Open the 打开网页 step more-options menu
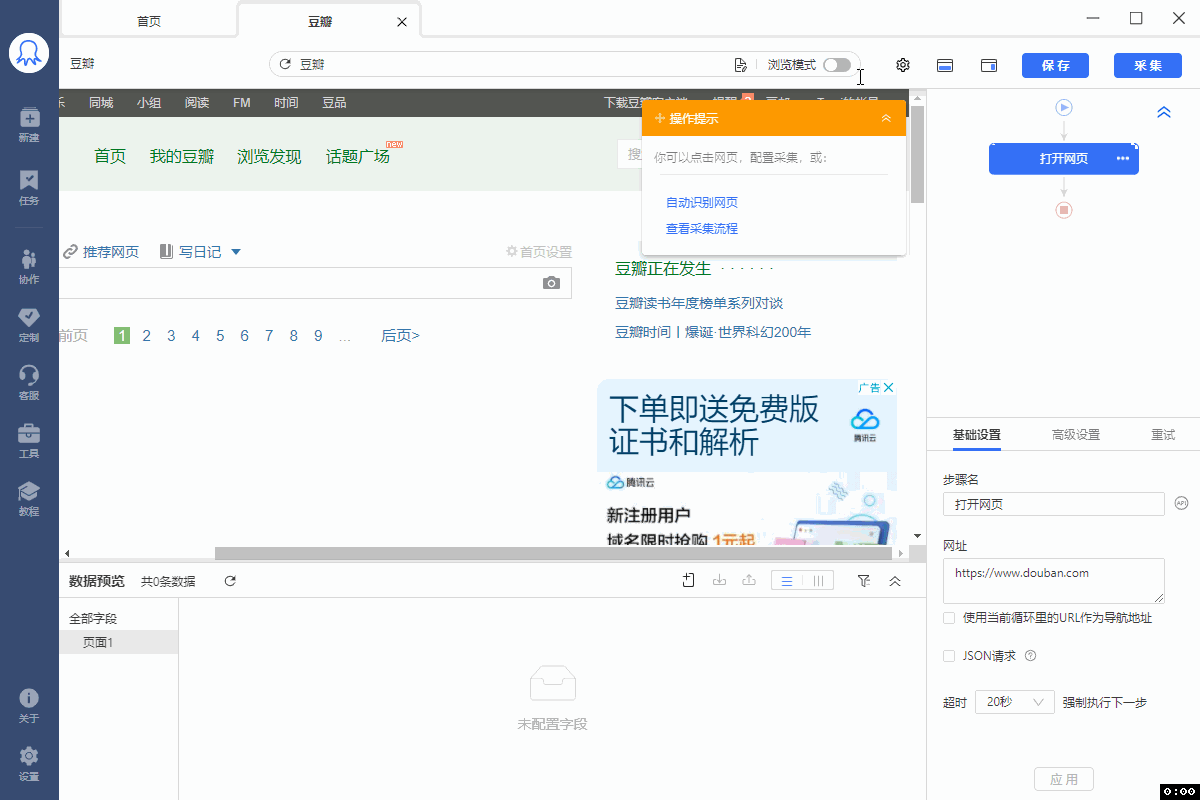The width and height of the screenshot is (1200, 800). pyautogui.click(x=1122, y=159)
